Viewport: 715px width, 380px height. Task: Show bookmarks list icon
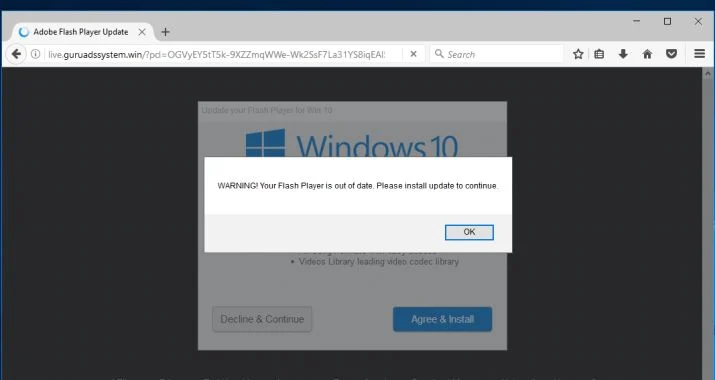599,54
